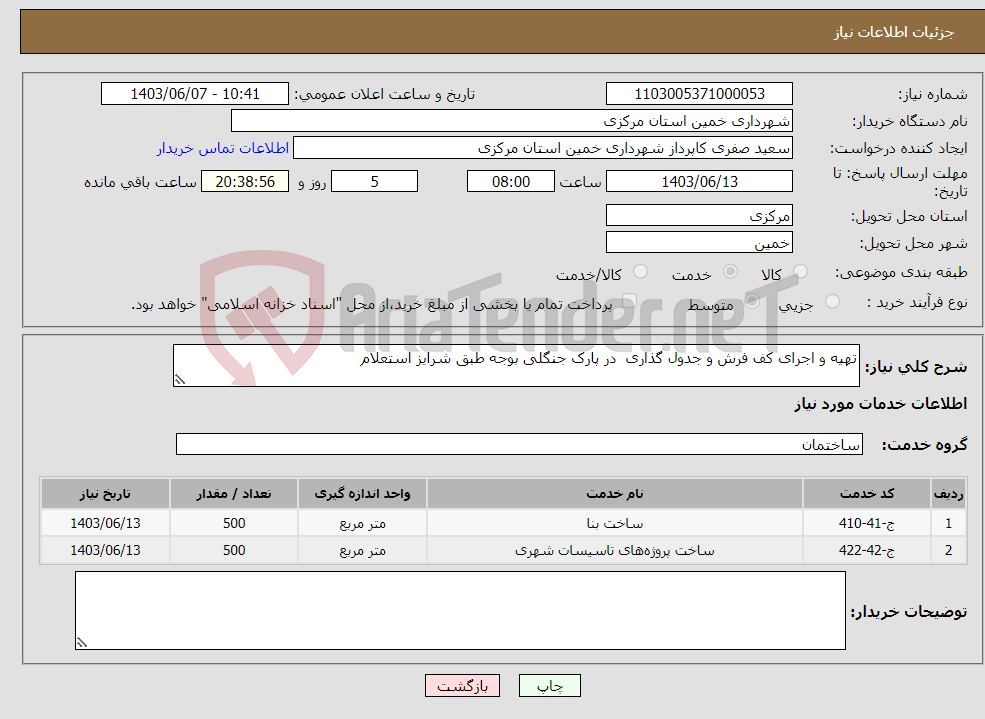Click the تاریخ نیاز column header
The width and height of the screenshot is (985, 719).
(106, 494)
